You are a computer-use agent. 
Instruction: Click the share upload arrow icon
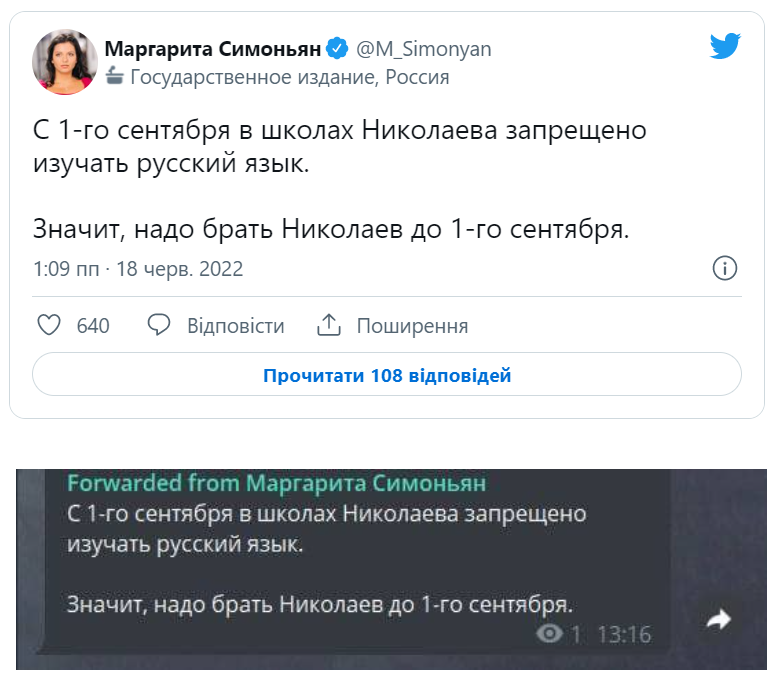tap(329, 326)
